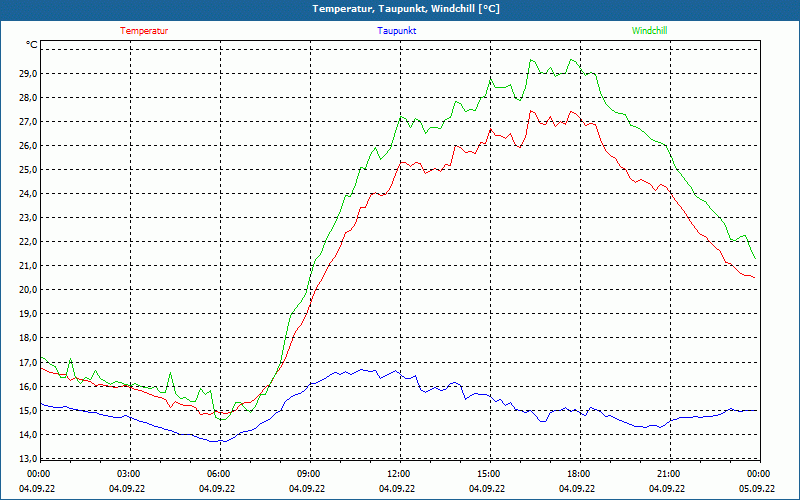Click the 05.09.22 date label

coord(757,489)
